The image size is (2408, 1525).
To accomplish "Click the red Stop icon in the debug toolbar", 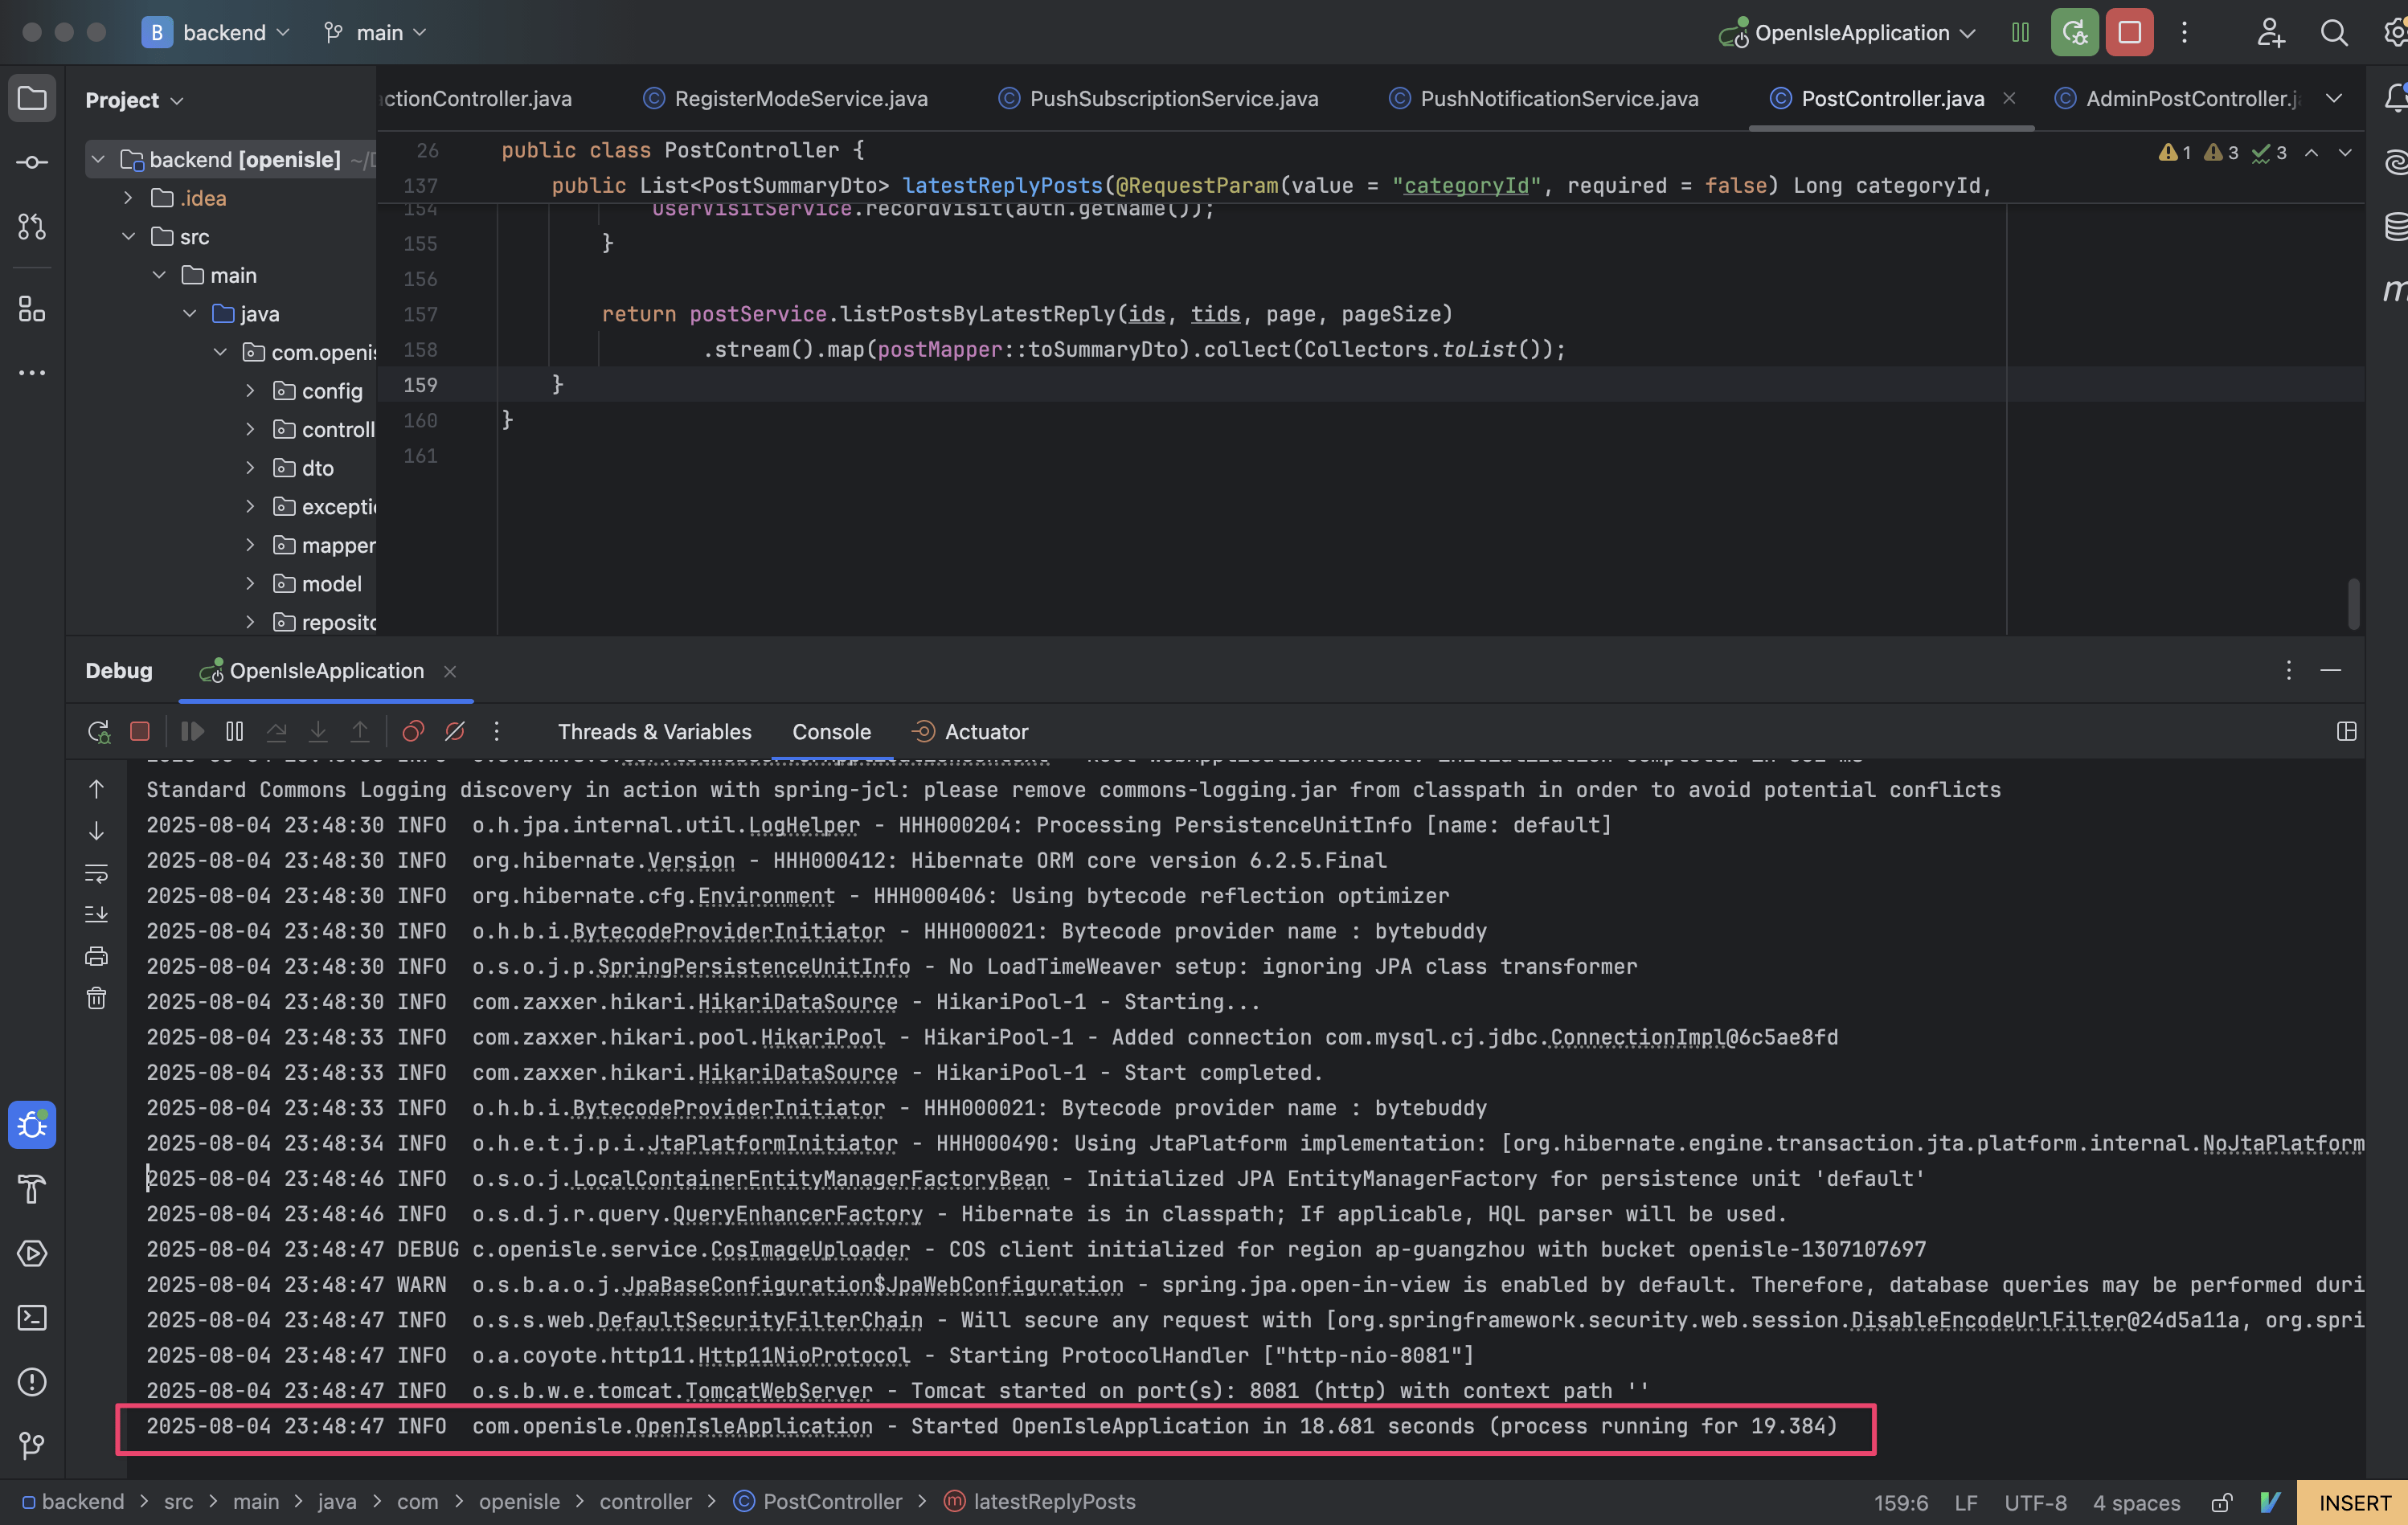I will [140, 731].
